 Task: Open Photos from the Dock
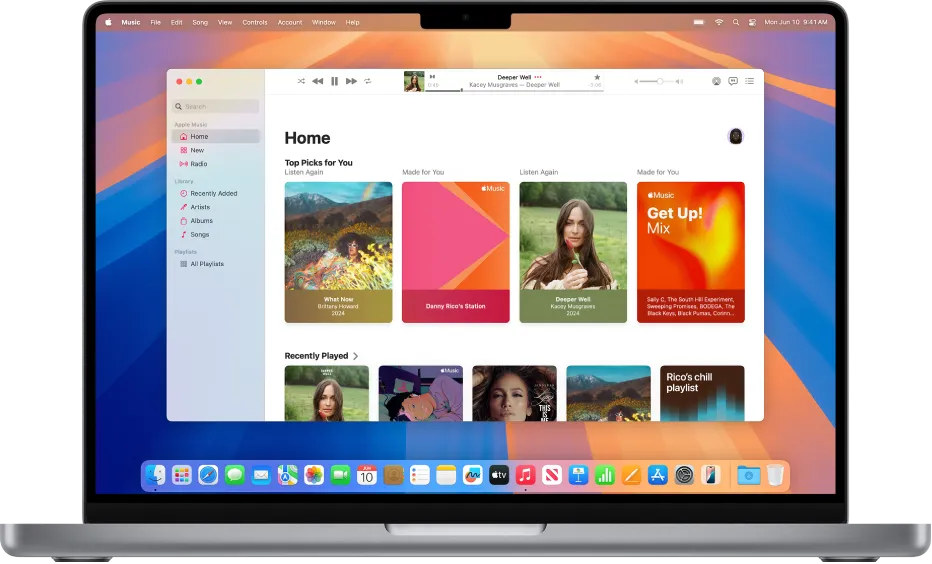(x=314, y=475)
